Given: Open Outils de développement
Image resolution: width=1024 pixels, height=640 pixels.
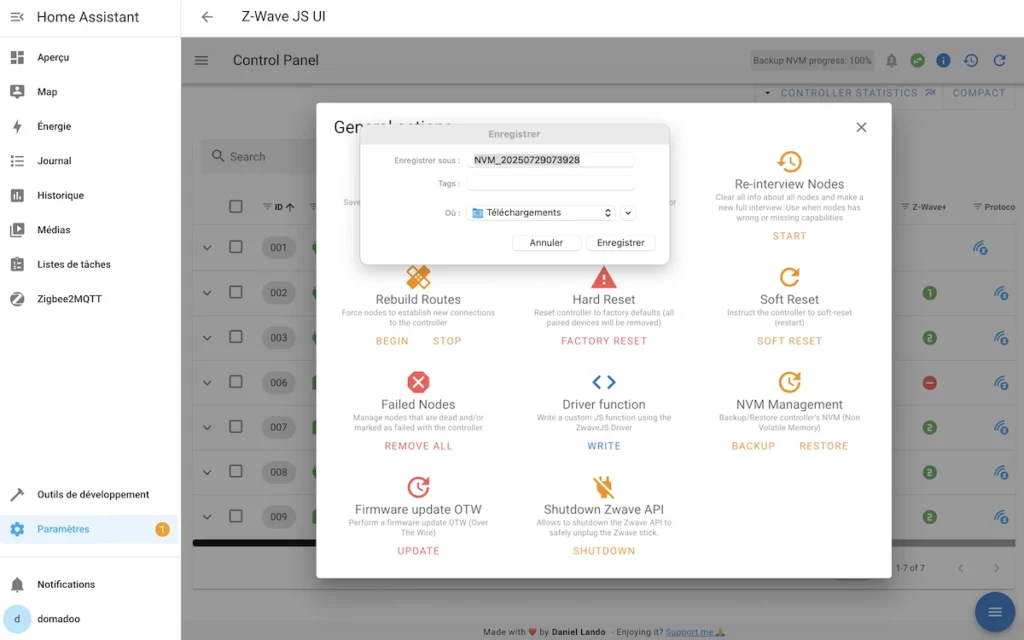Looking at the screenshot, I should (90, 494).
